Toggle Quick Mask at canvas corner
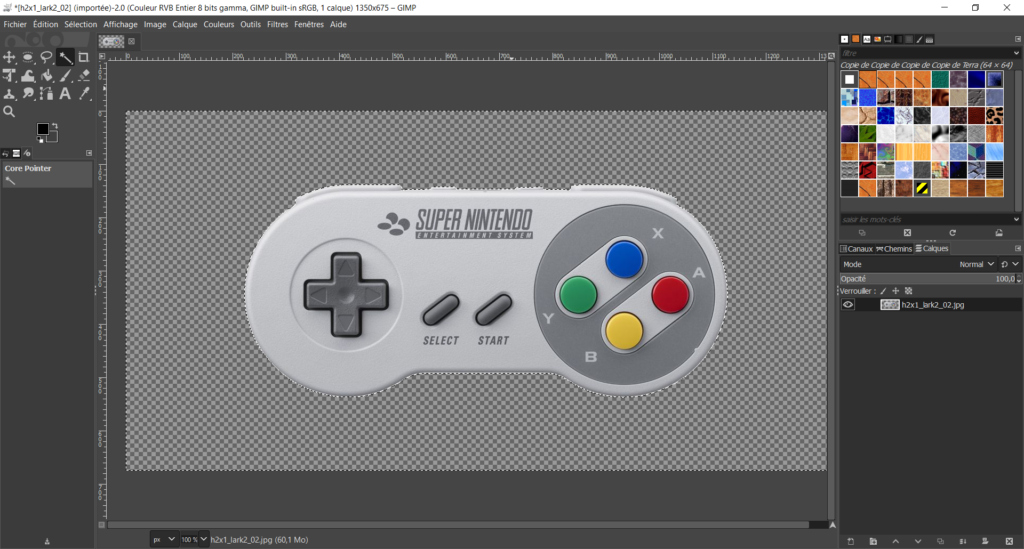The width and height of the screenshot is (1024, 549). 101,525
